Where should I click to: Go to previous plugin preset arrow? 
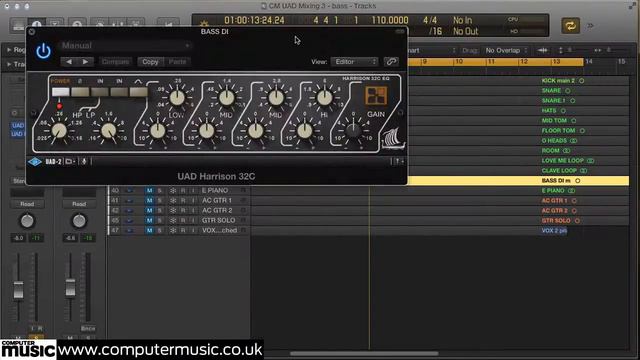[x=69, y=62]
